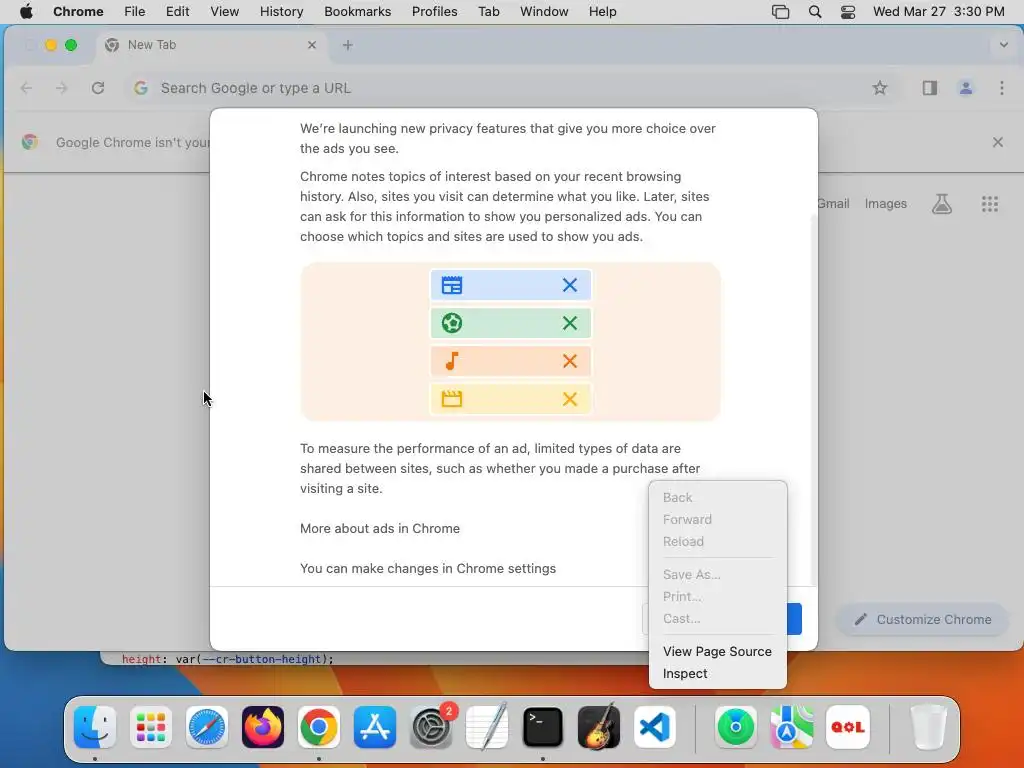Open the Google apps grid

tap(989, 204)
